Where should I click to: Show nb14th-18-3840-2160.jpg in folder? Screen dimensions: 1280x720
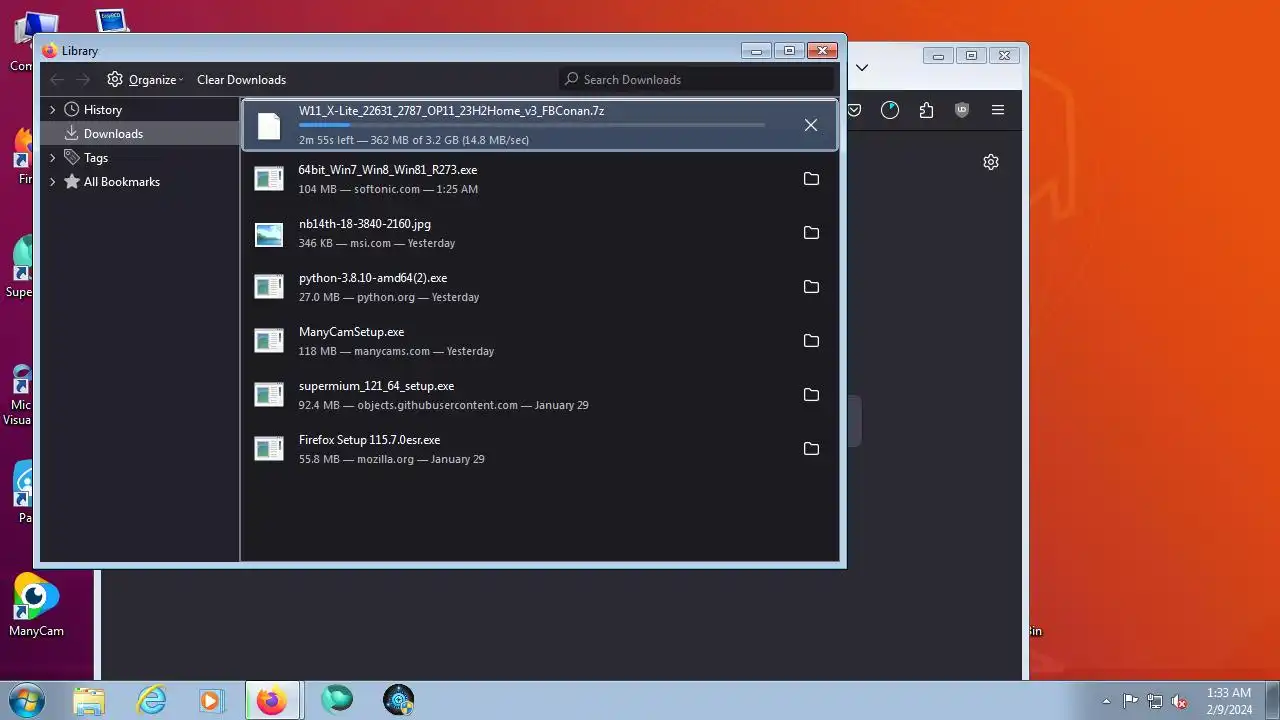[811, 233]
